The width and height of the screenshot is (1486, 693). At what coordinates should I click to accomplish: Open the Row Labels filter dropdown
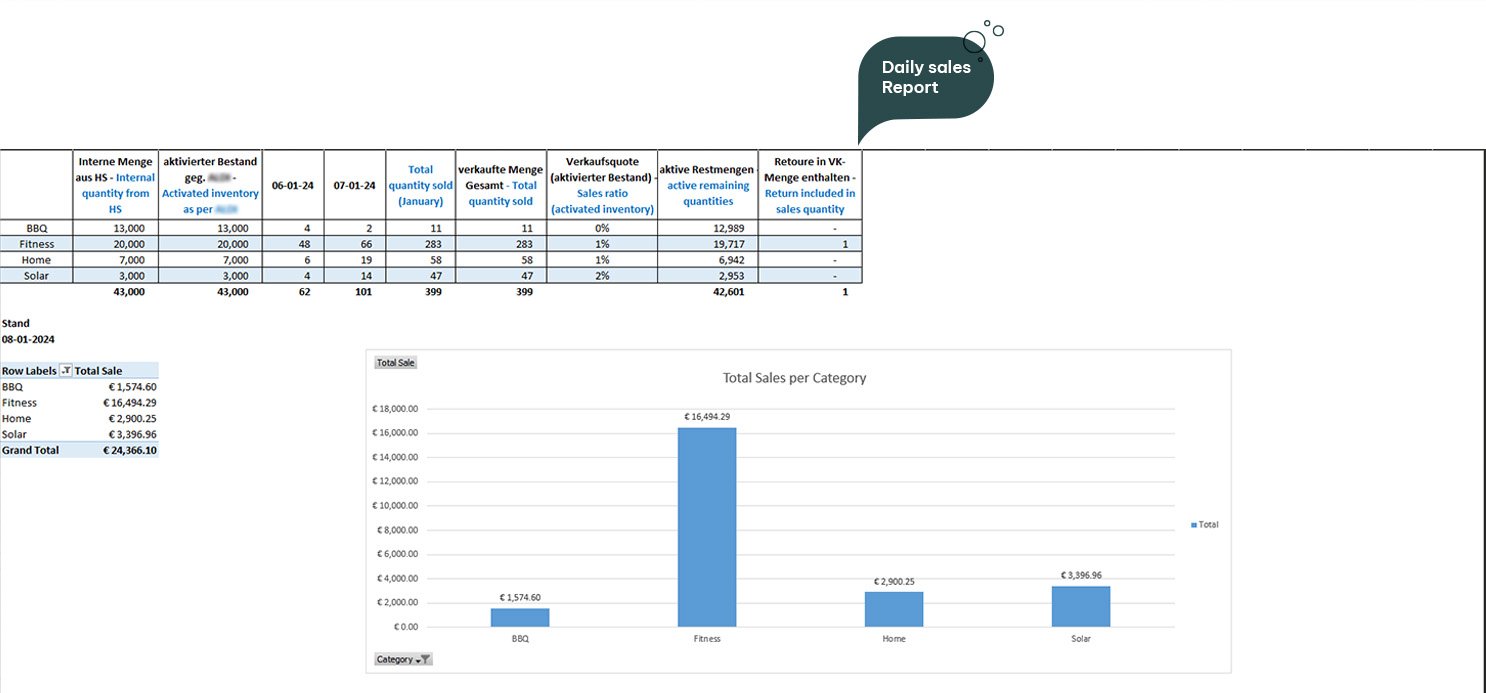pos(66,370)
